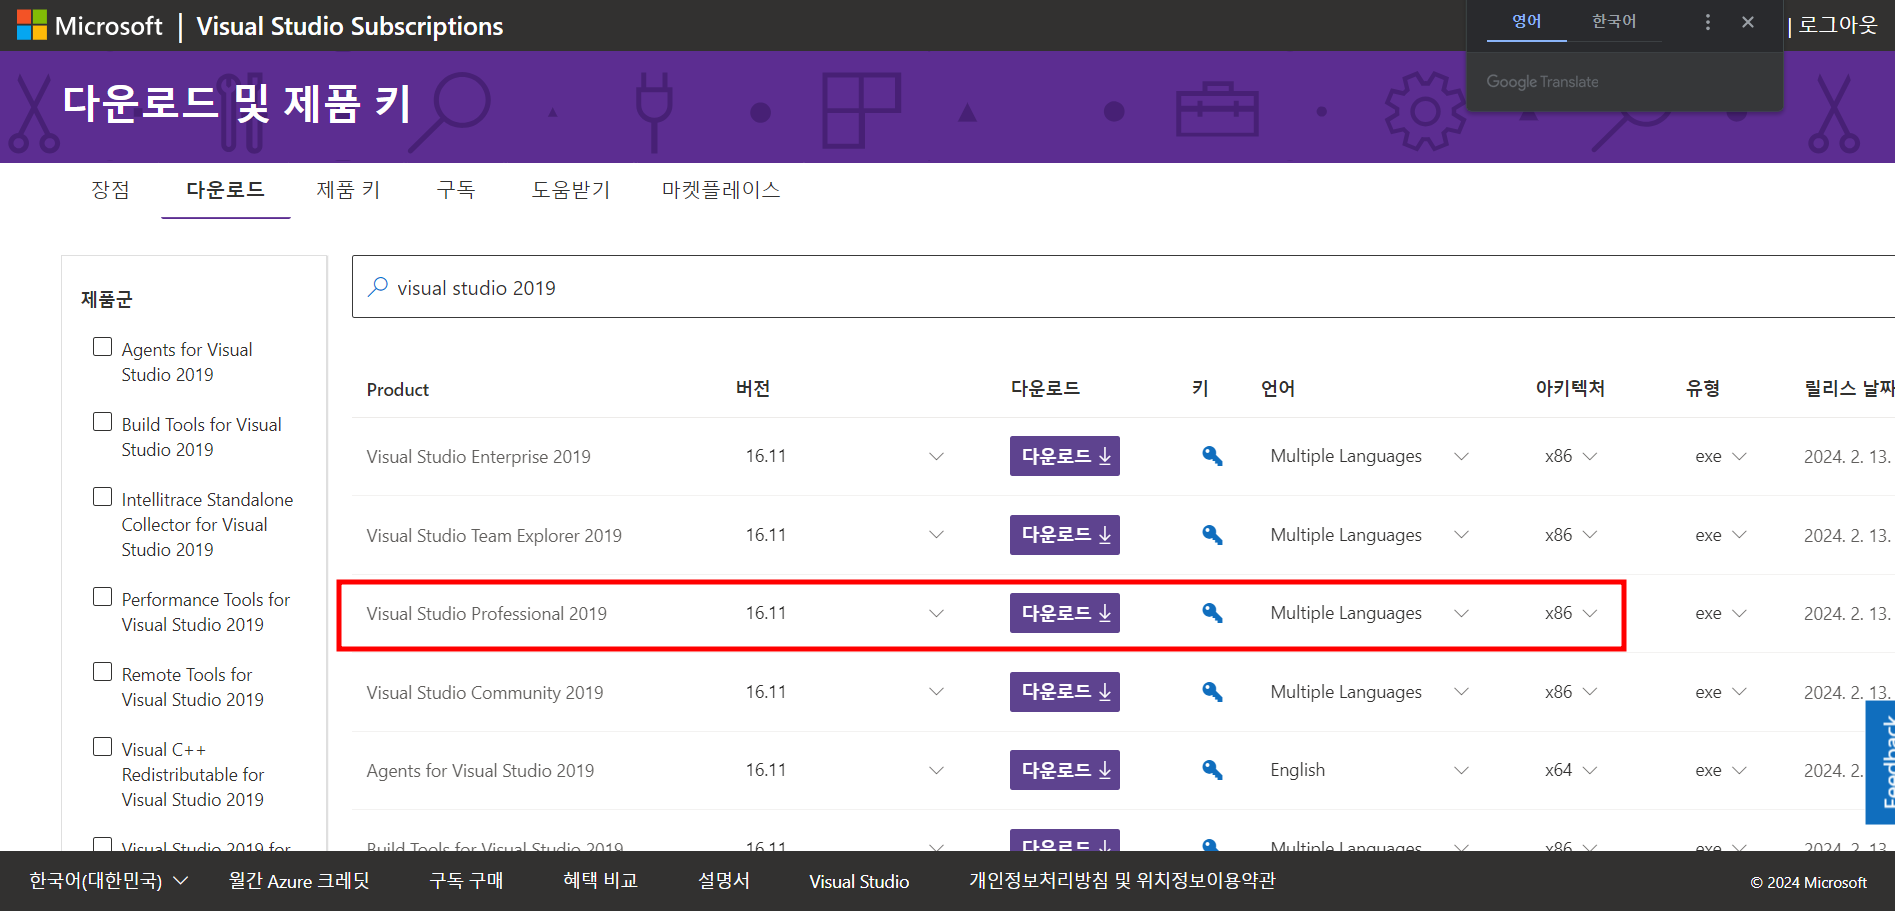Viewport: 1895px width, 911px height.
Task: Open product key for Visual Studio Community 2019
Action: pyautogui.click(x=1212, y=692)
